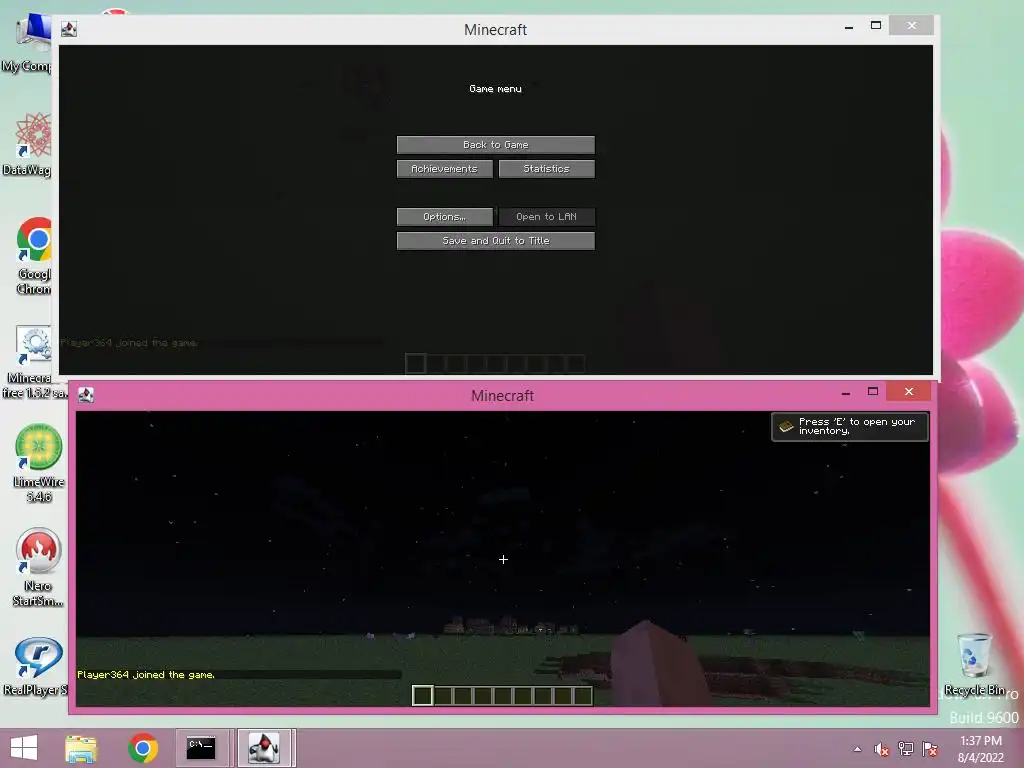Open Action Center flag icon

click(x=930, y=749)
